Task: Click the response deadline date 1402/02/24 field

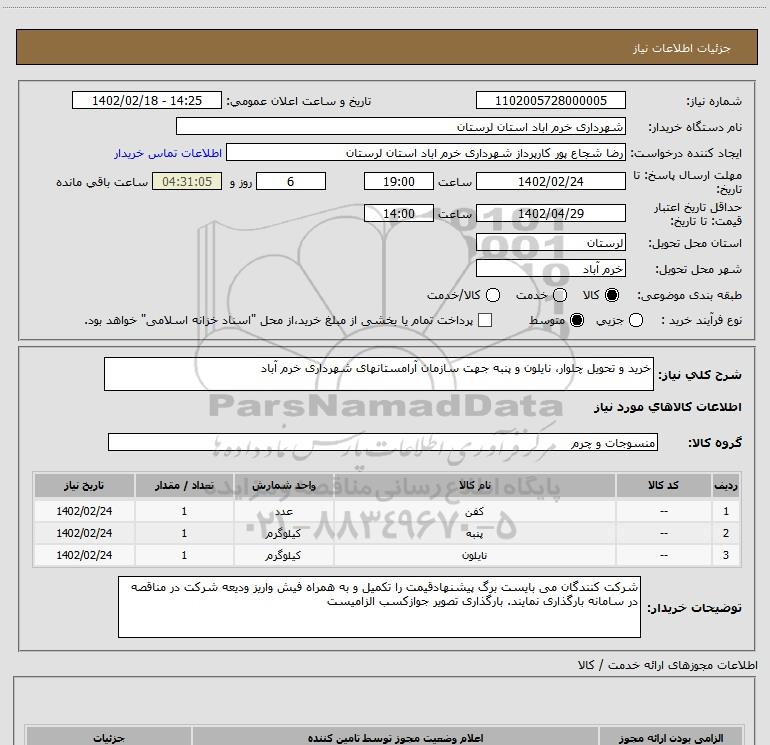Action: 550,181
